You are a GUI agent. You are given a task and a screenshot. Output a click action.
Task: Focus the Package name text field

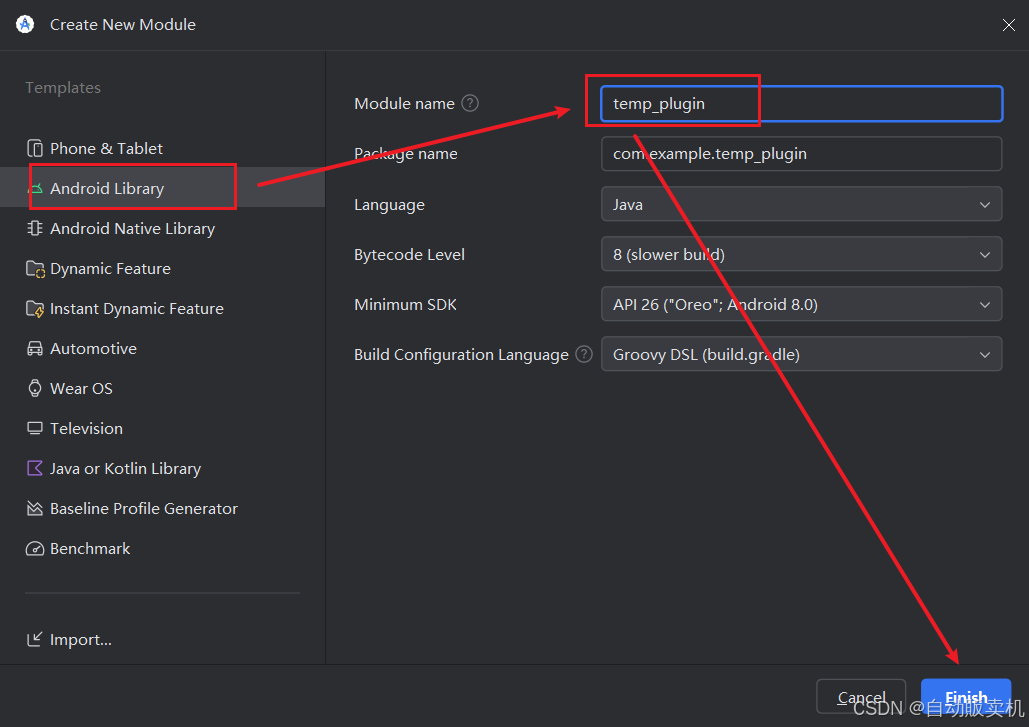point(801,154)
